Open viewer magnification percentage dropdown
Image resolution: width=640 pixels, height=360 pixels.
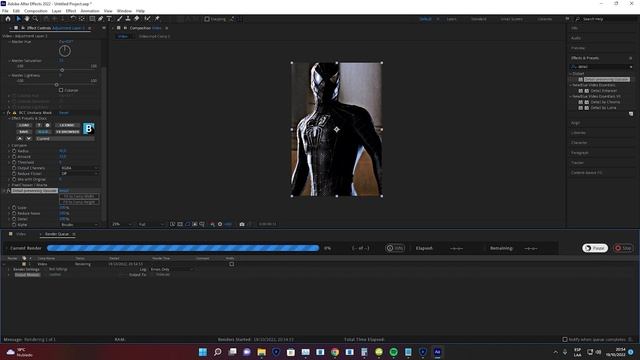coord(122,224)
